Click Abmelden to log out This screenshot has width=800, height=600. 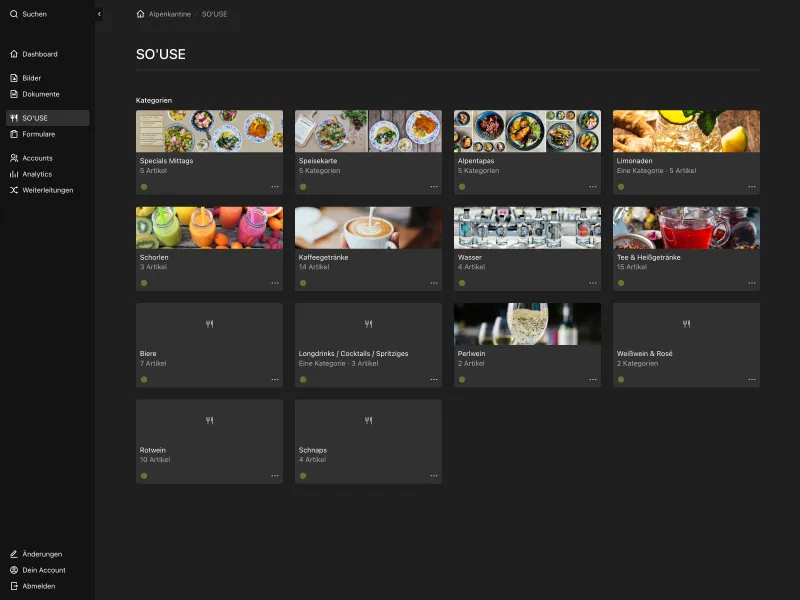pyautogui.click(x=13, y=586)
